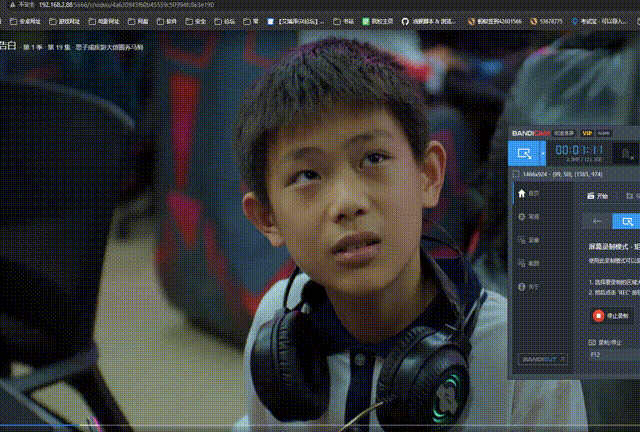The height and width of the screenshot is (432, 640).
Task: Open the single-character bookmark folder
Action: (251, 21)
